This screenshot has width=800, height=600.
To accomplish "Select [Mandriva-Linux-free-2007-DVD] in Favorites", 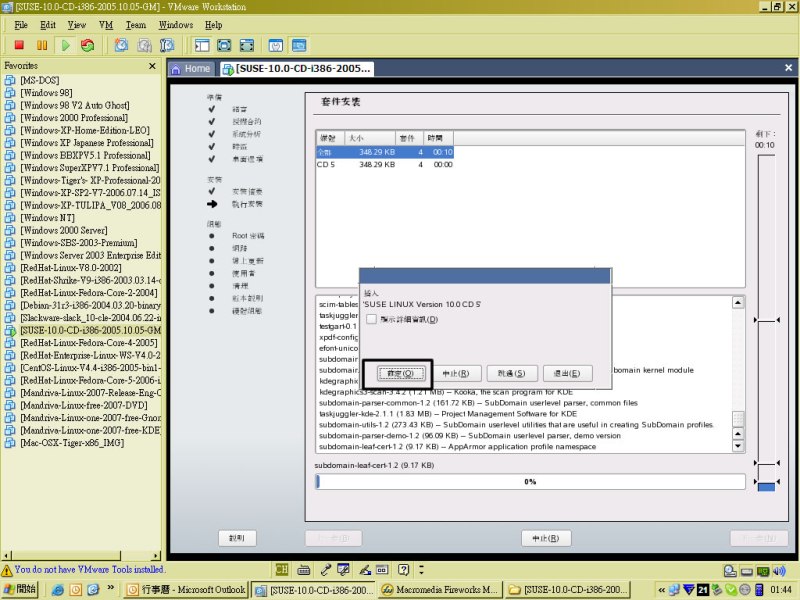I will (x=84, y=405).
